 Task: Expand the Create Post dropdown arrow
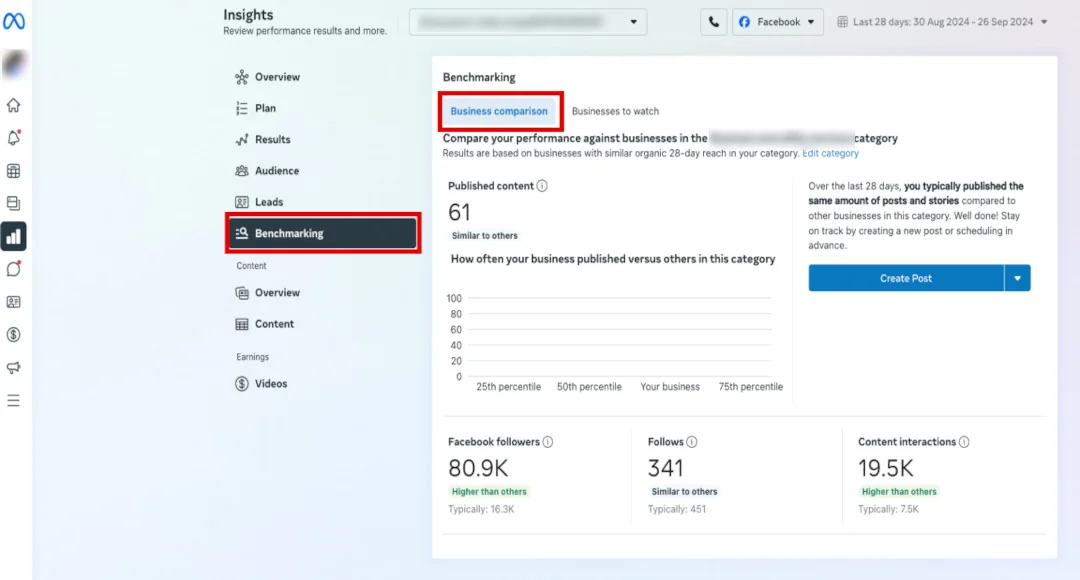click(x=1017, y=278)
